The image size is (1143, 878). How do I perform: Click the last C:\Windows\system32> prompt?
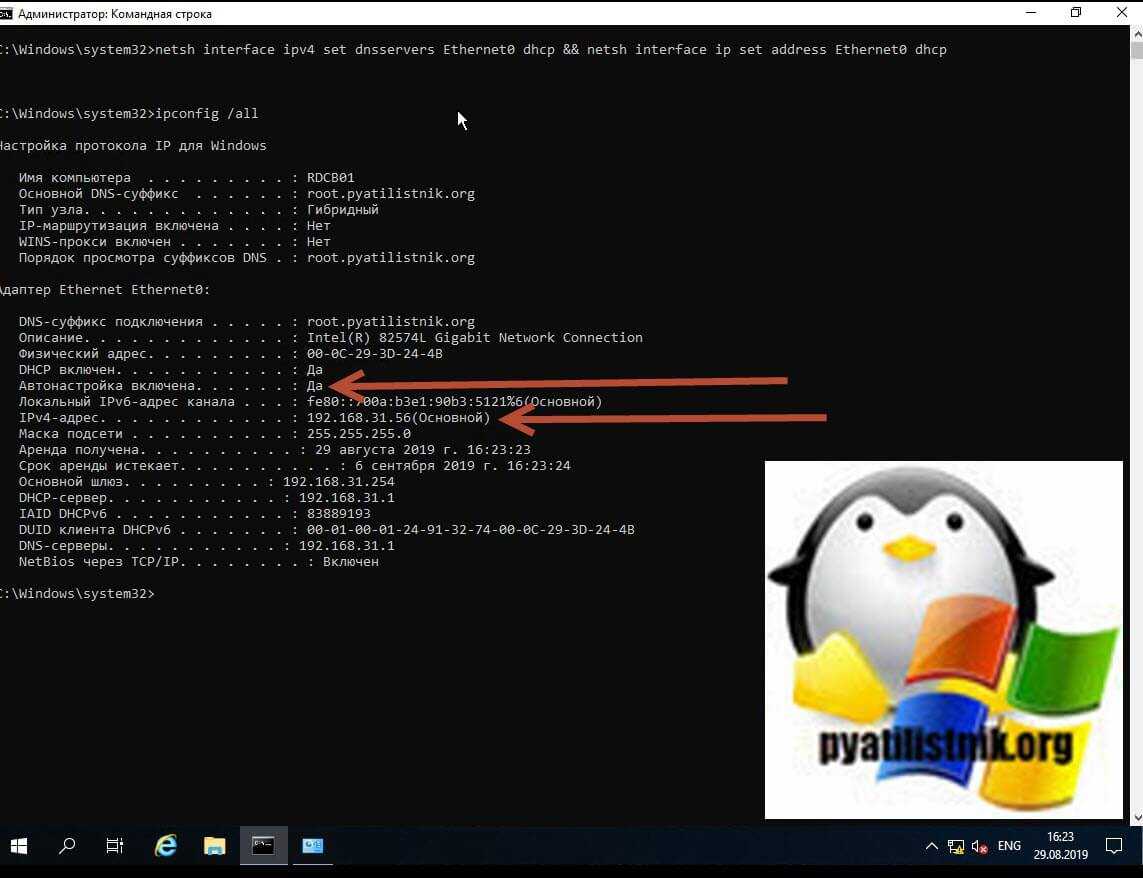click(77, 594)
